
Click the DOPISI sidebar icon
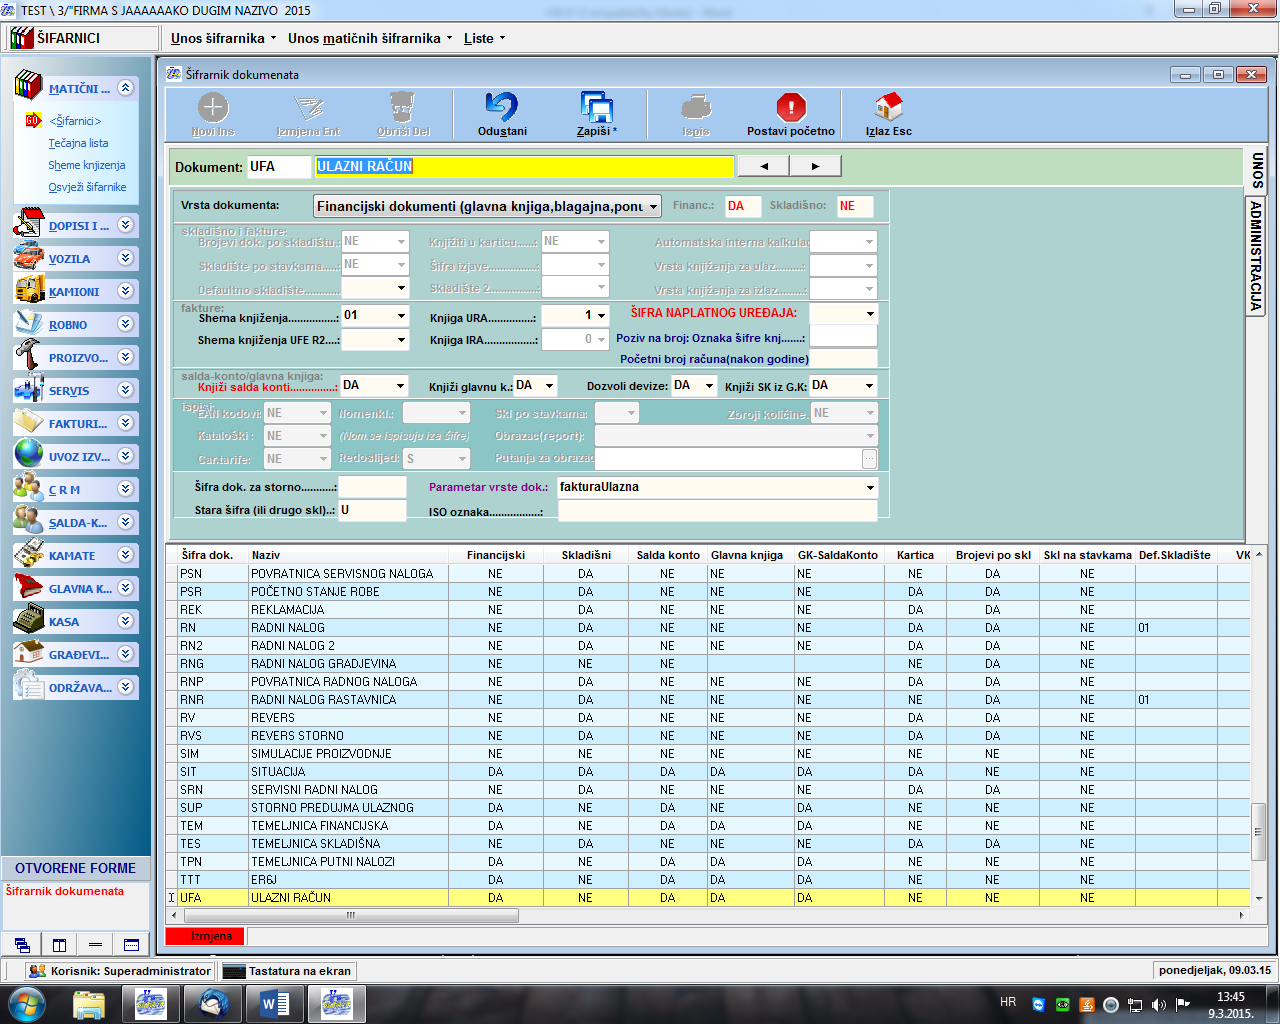pos(28,224)
